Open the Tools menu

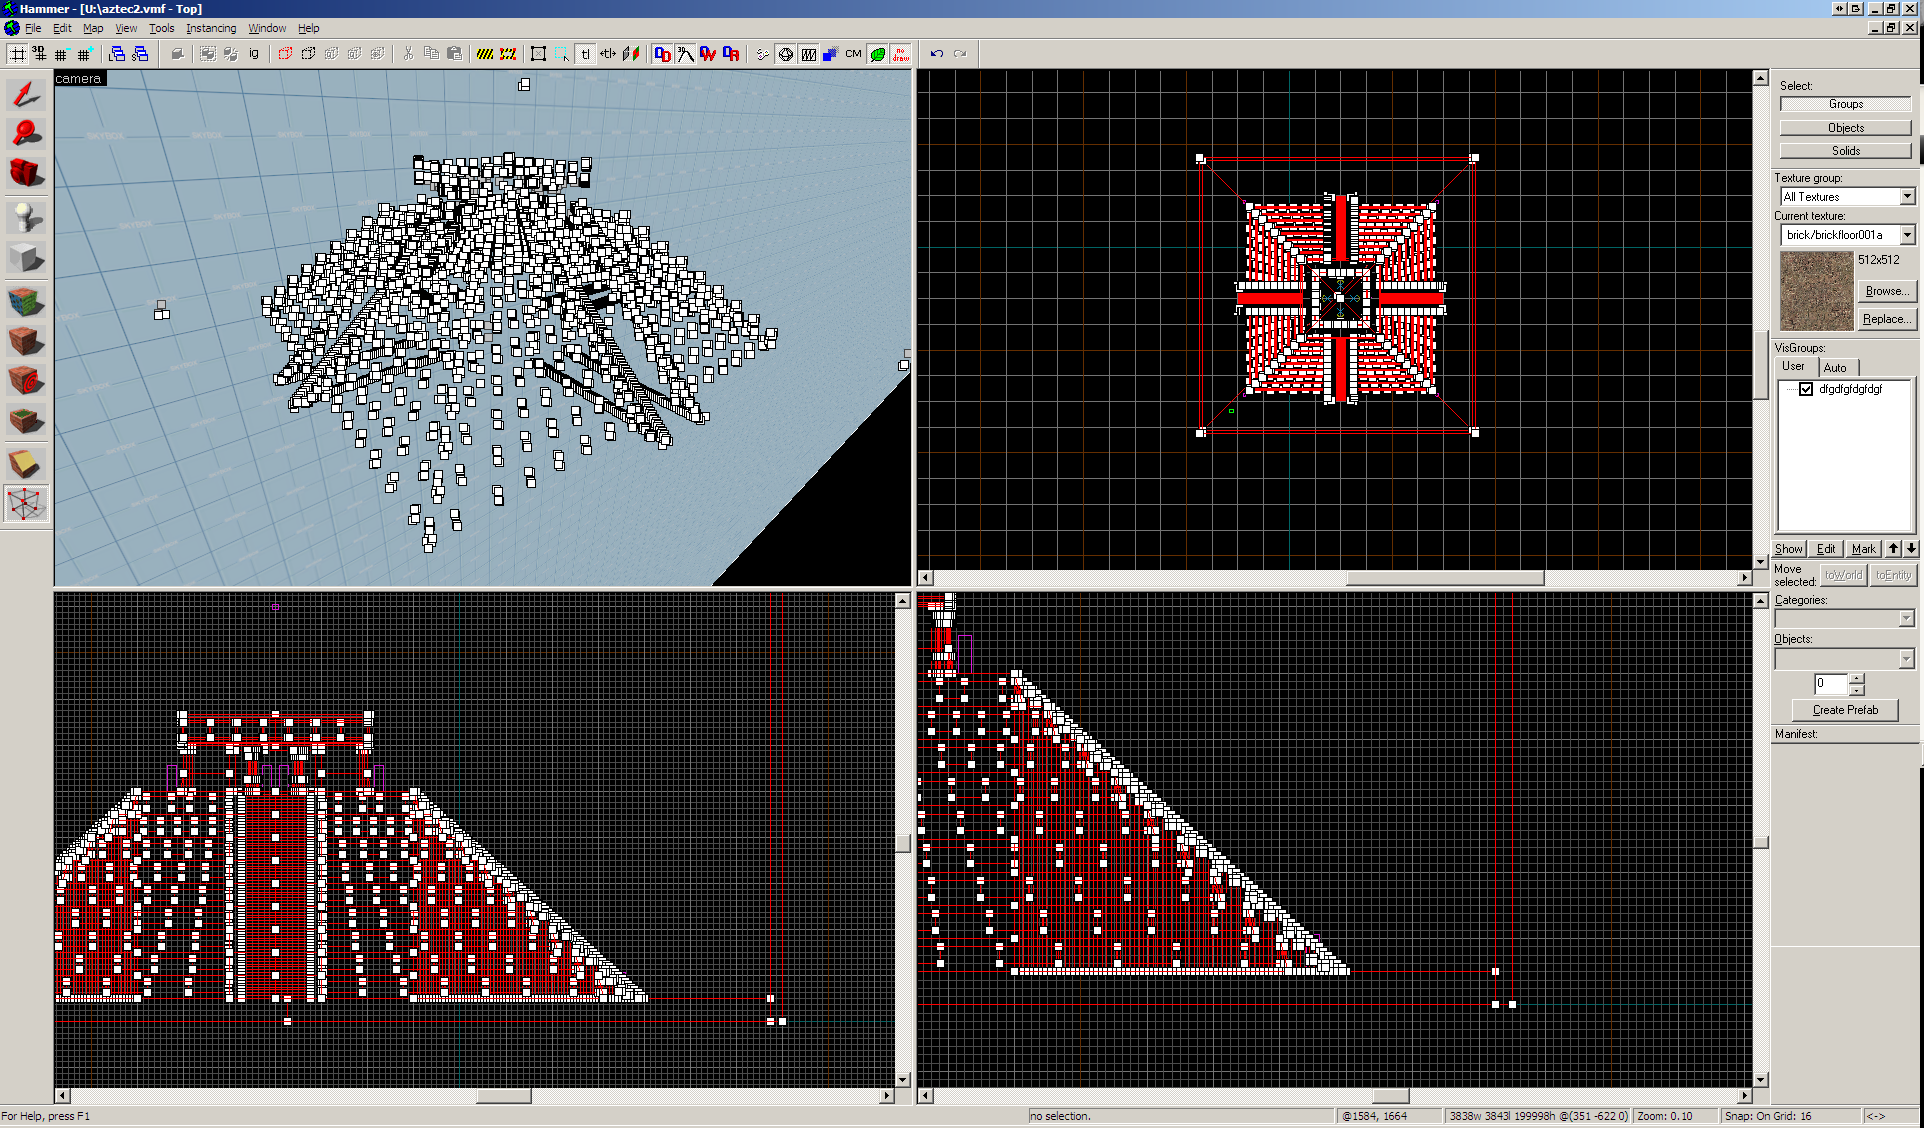(161, 28)
